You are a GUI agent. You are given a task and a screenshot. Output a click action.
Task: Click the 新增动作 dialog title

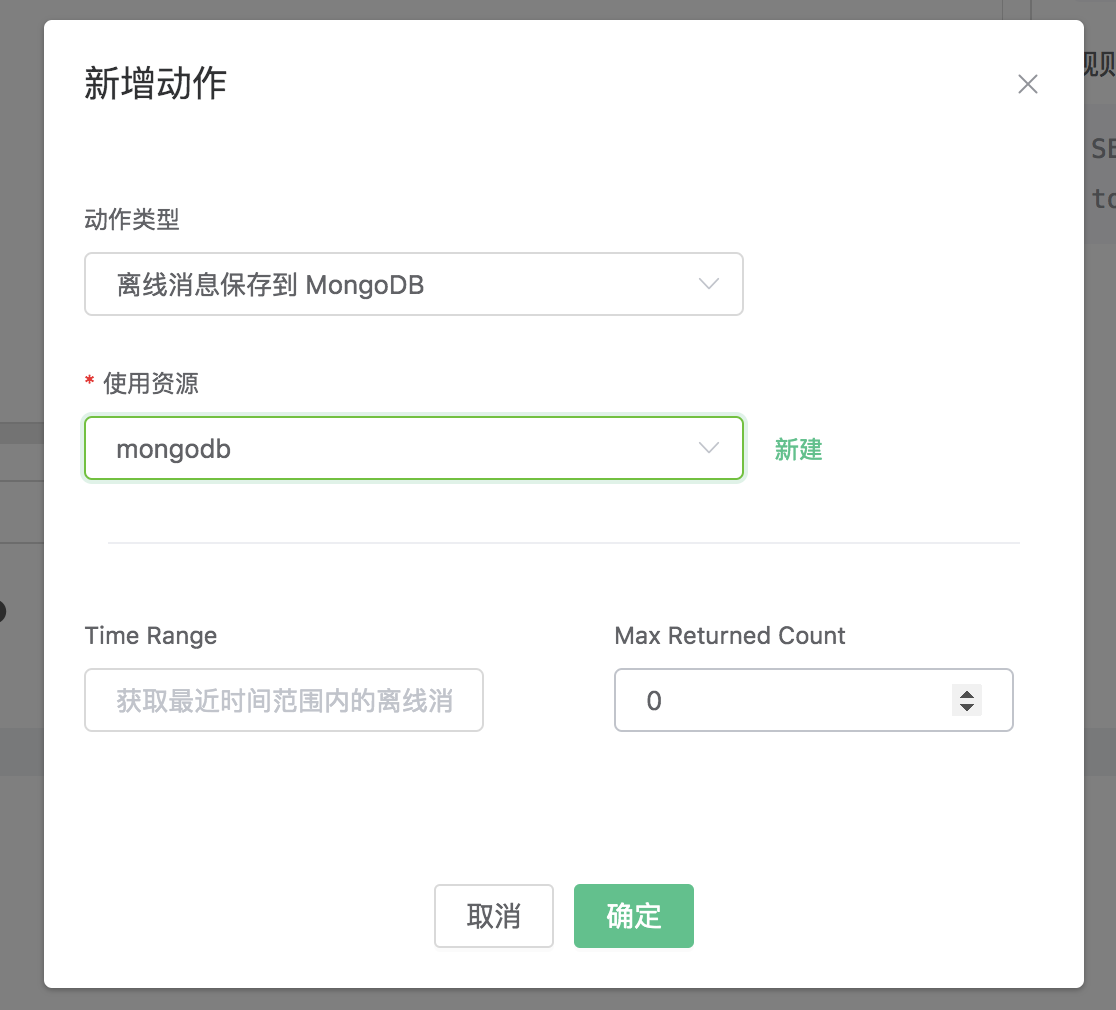click(155, 84)
